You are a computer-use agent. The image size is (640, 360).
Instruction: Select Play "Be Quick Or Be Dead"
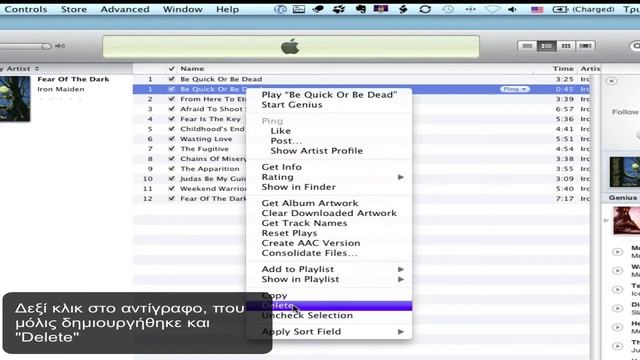[x=329, y=95]
